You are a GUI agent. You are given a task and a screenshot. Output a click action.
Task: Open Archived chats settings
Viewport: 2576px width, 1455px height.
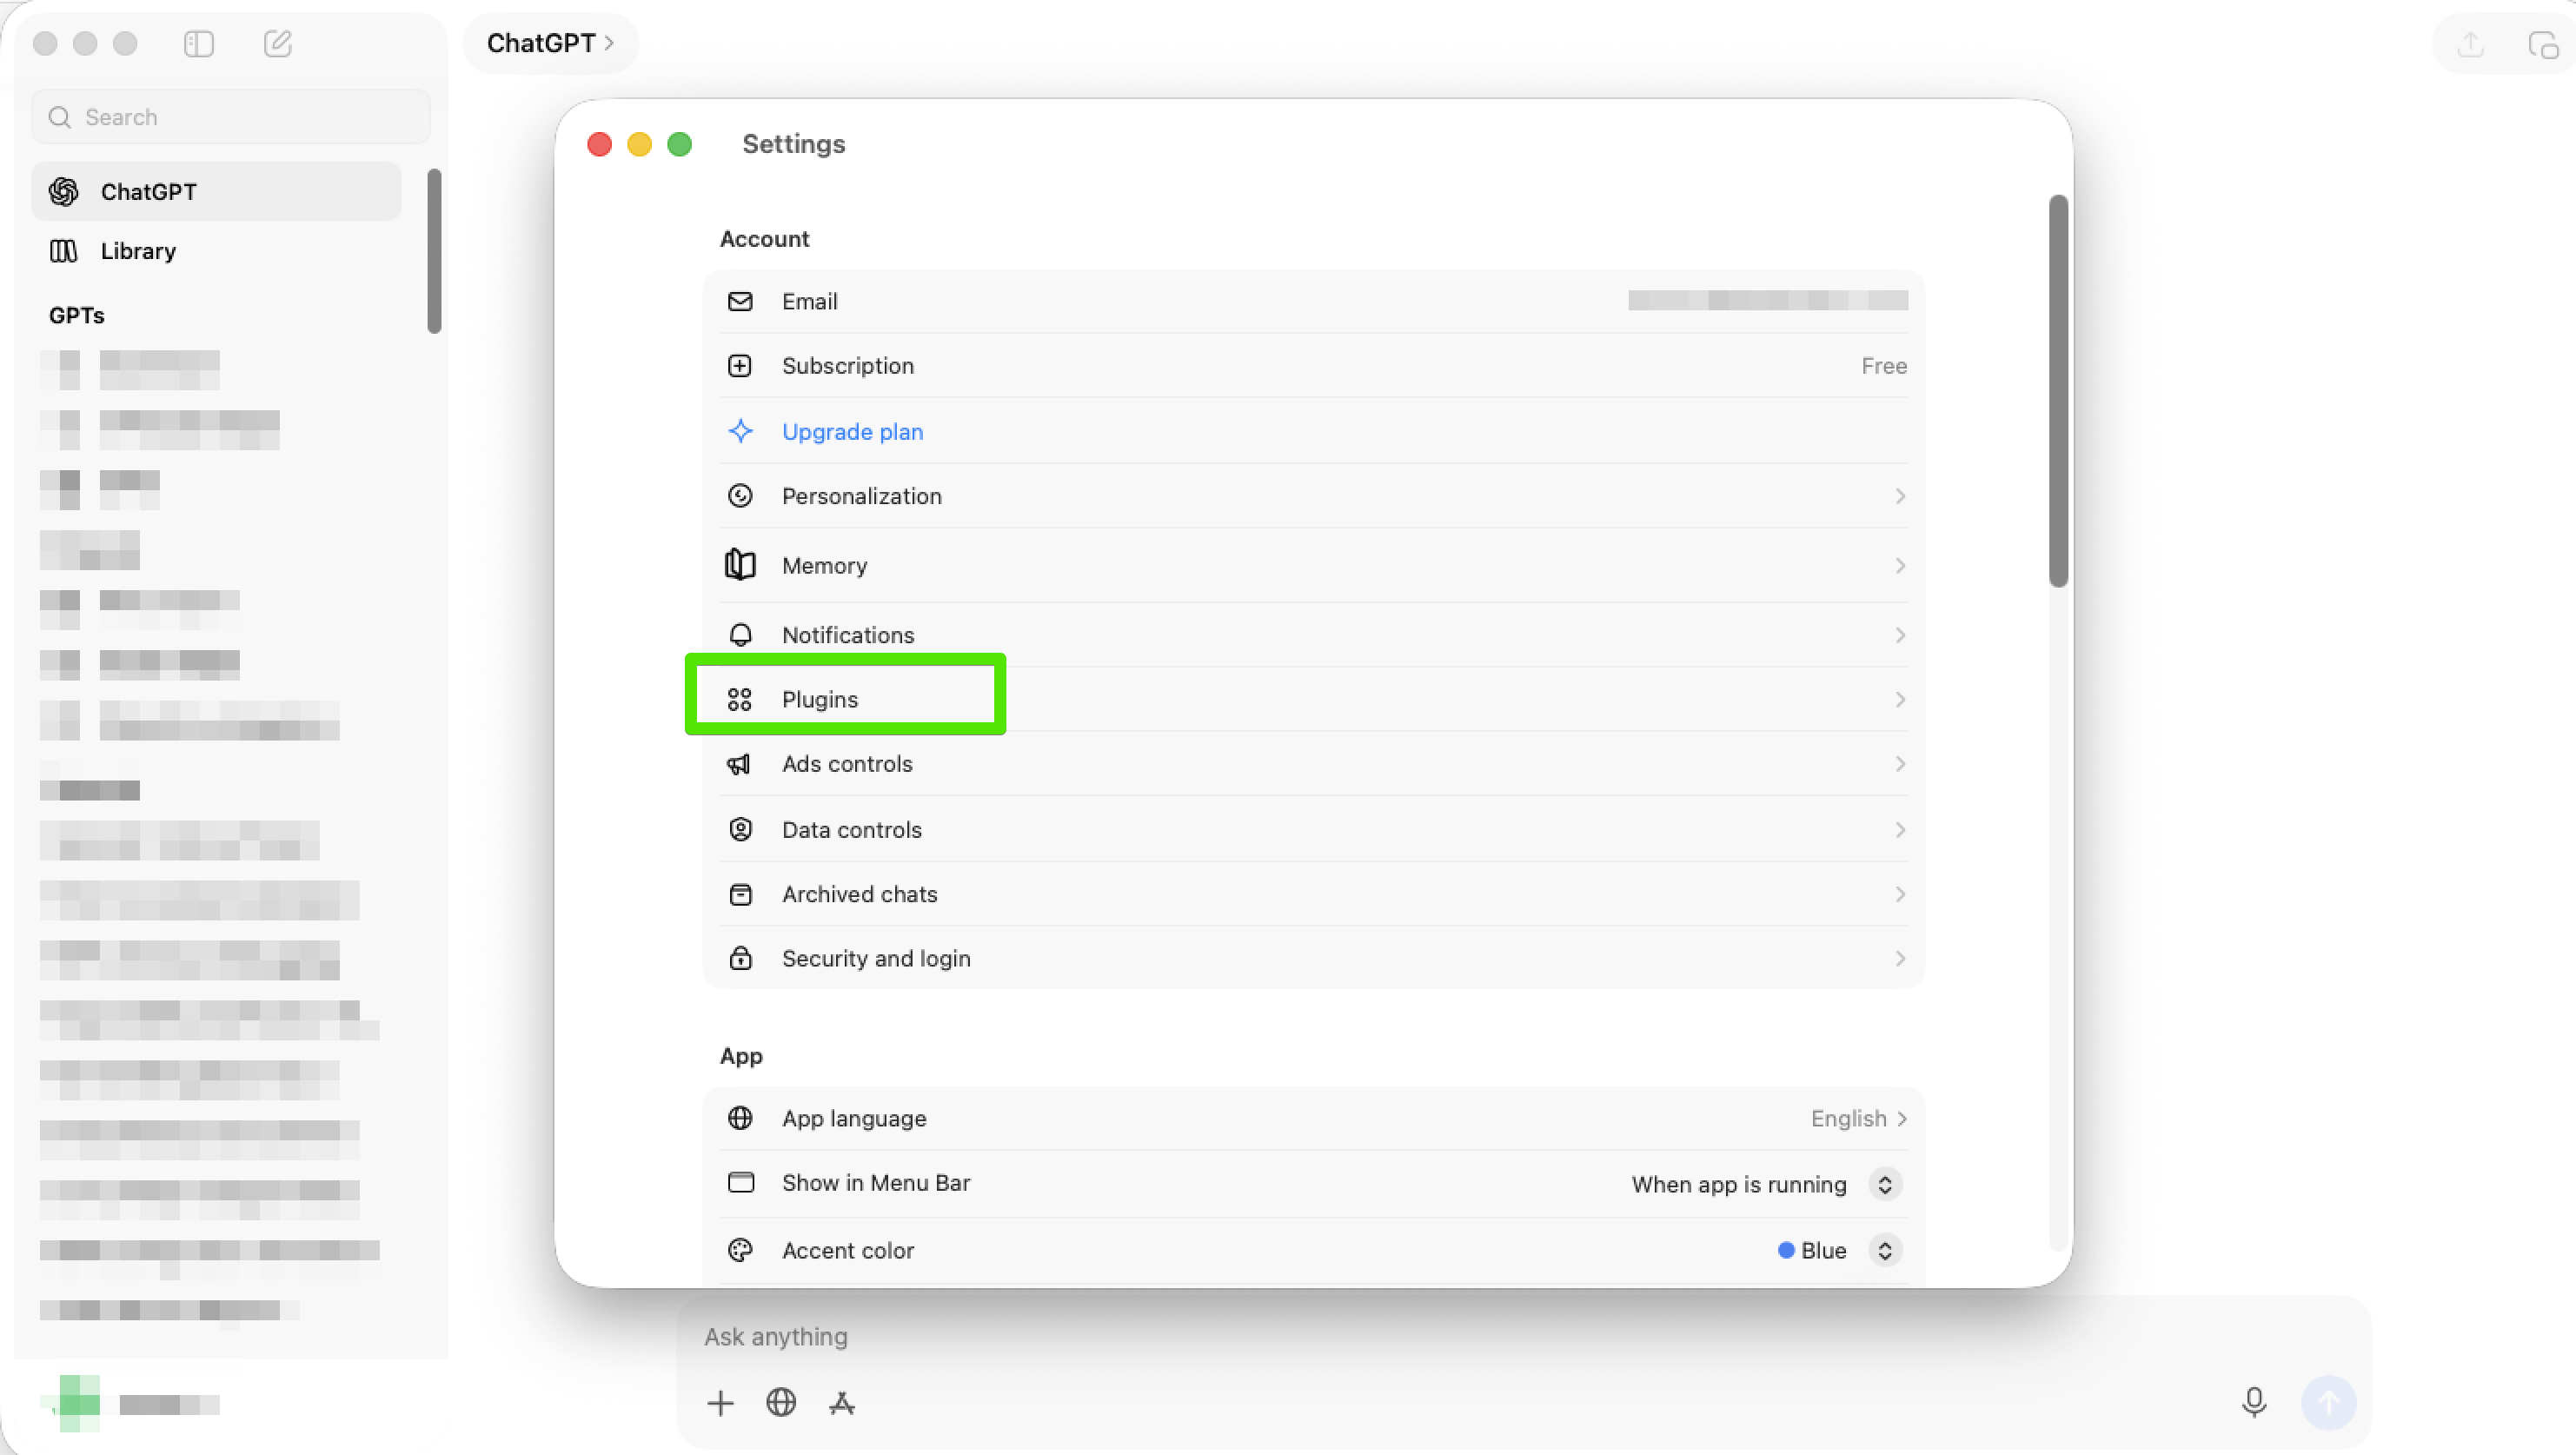click(1313, 894)
